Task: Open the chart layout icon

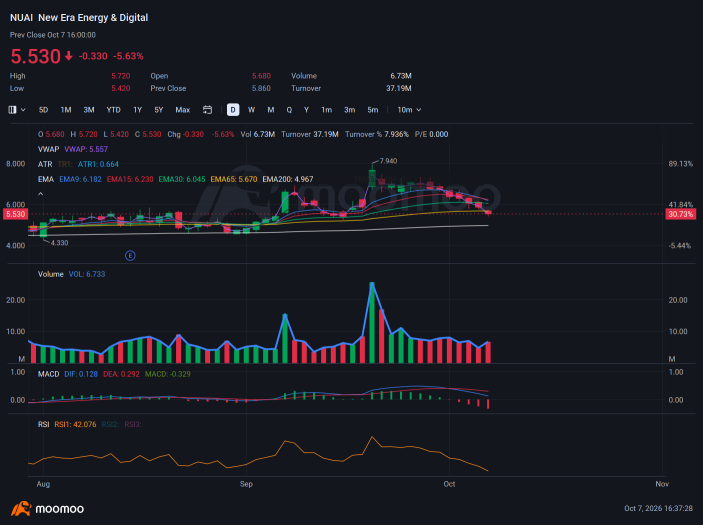Action: [12, 110]
